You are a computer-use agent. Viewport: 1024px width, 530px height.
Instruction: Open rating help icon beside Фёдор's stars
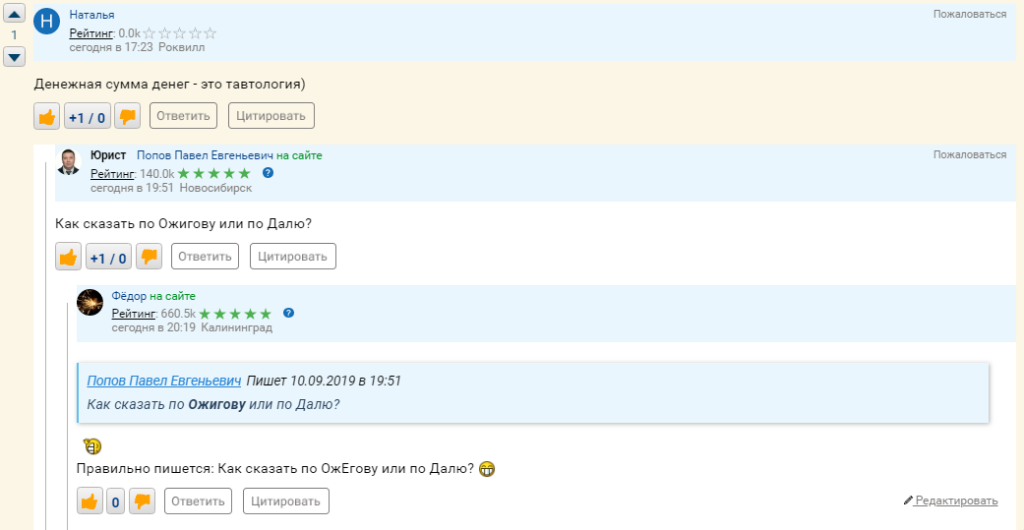coord(288,313)
